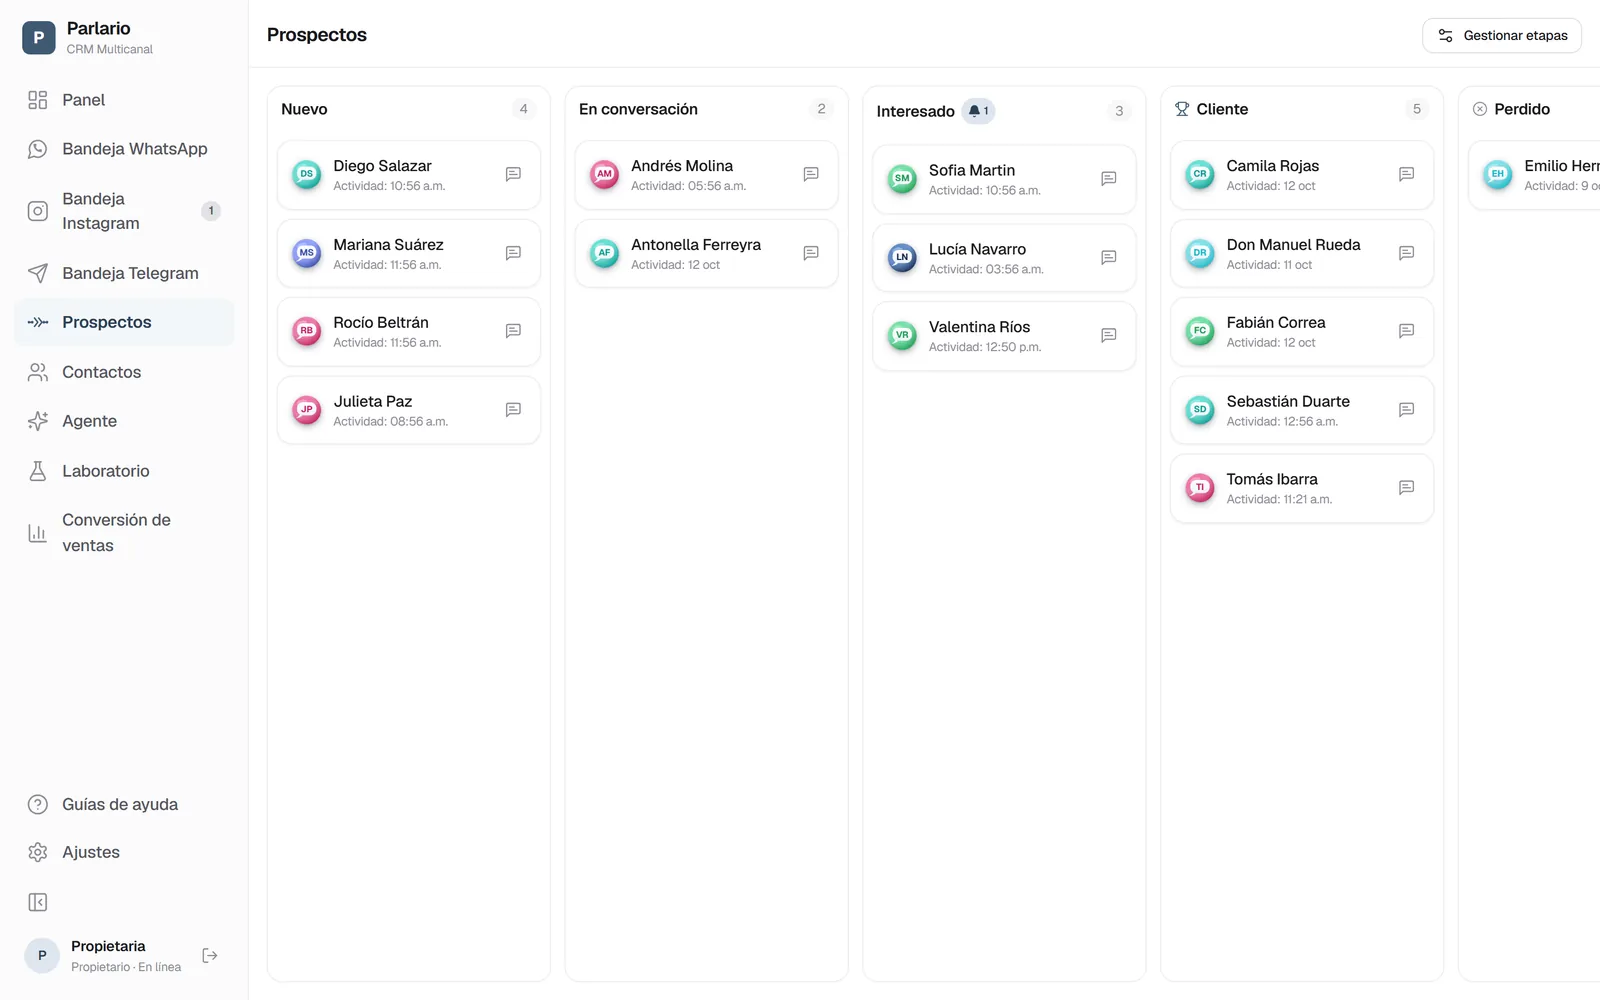Click the logout icon next to Propietaria
This screenshot has height=1000, width=1600.
pos(210,956)
